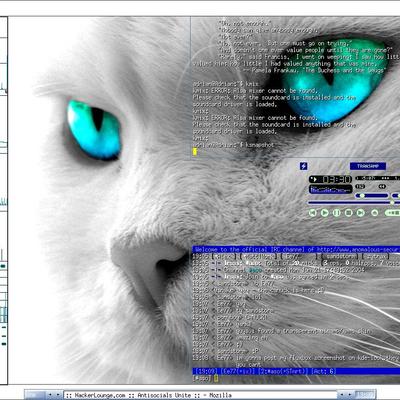
Task: Click the clock at toolbar right end
Action: click(x=365, y=395)
